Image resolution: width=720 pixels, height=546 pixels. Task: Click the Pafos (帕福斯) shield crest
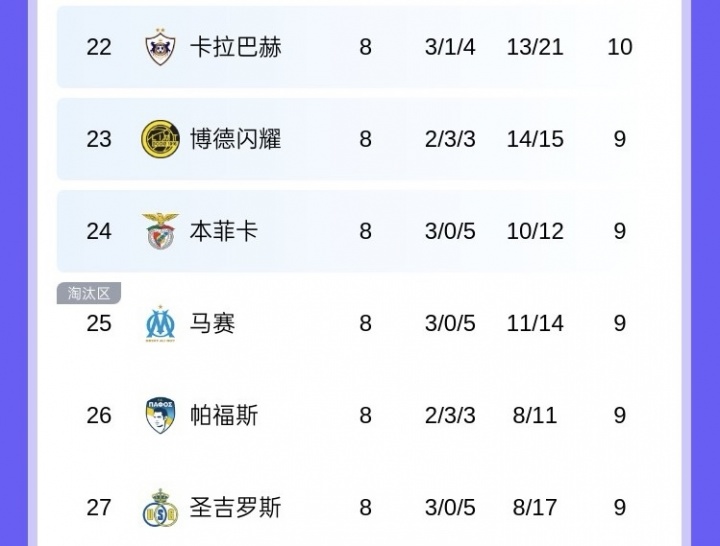point(160,415)
